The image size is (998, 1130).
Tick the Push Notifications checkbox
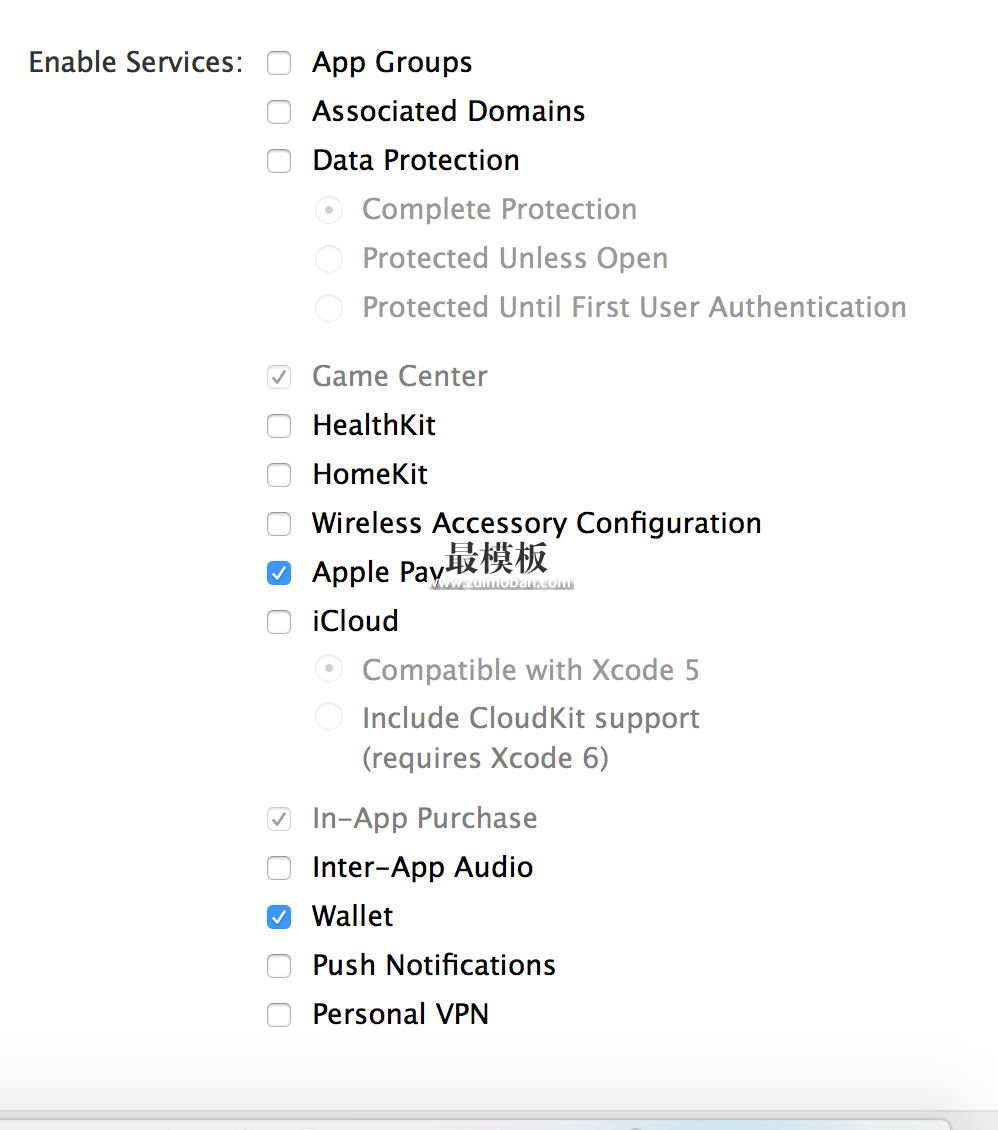[279, 966]
